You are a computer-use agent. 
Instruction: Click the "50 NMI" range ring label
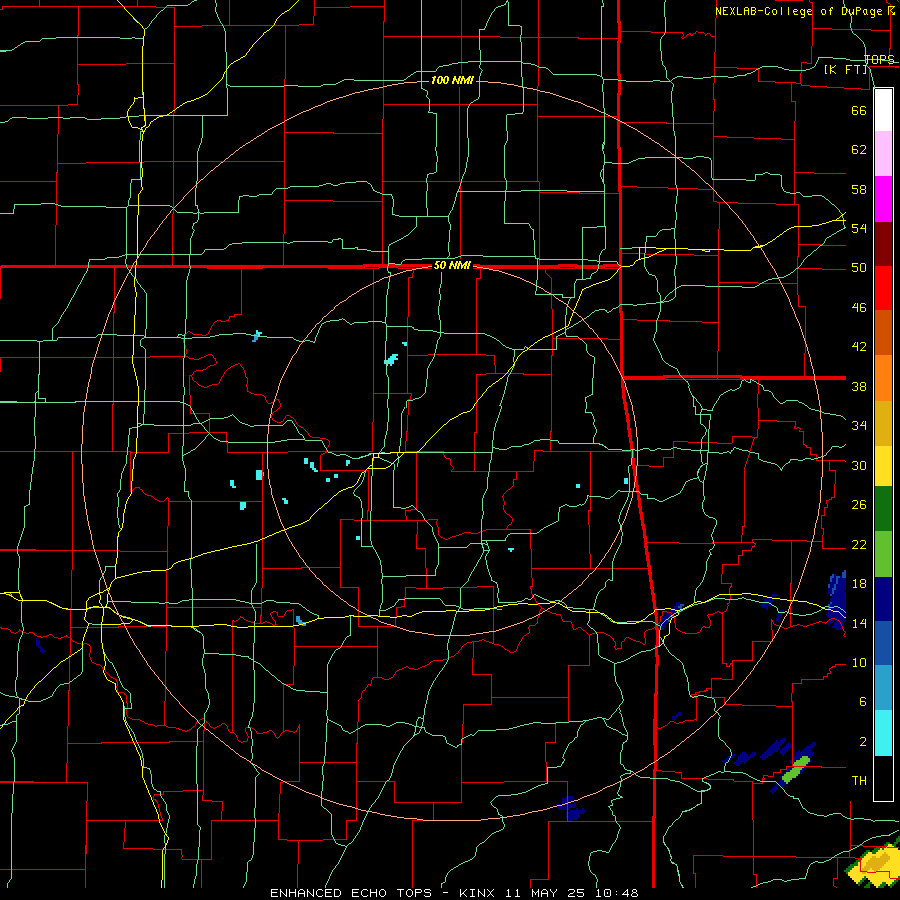452,265
